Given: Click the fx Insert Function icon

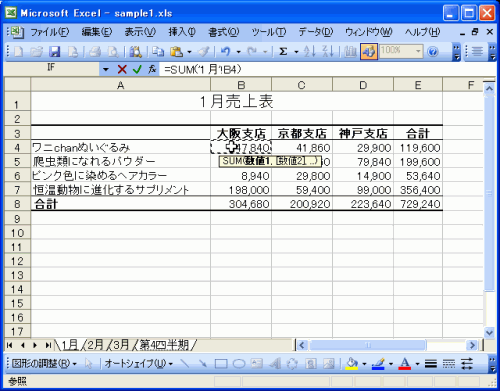Looking at the screenshot, I should 152,69.
